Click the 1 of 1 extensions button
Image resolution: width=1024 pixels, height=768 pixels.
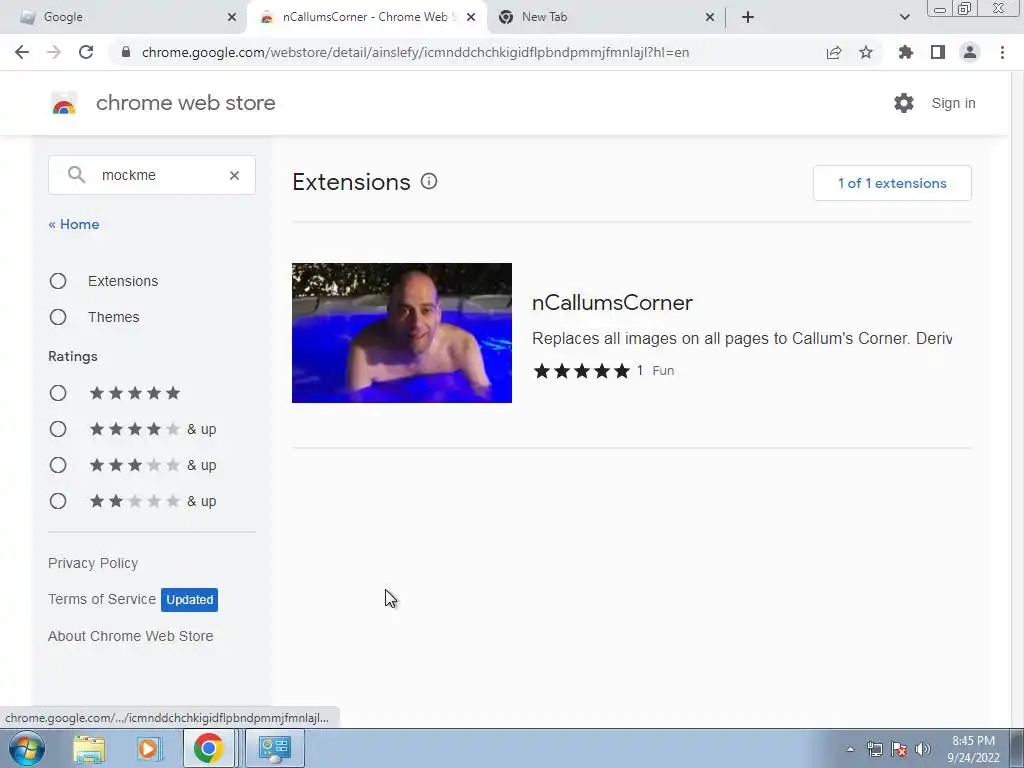(892, 183)
